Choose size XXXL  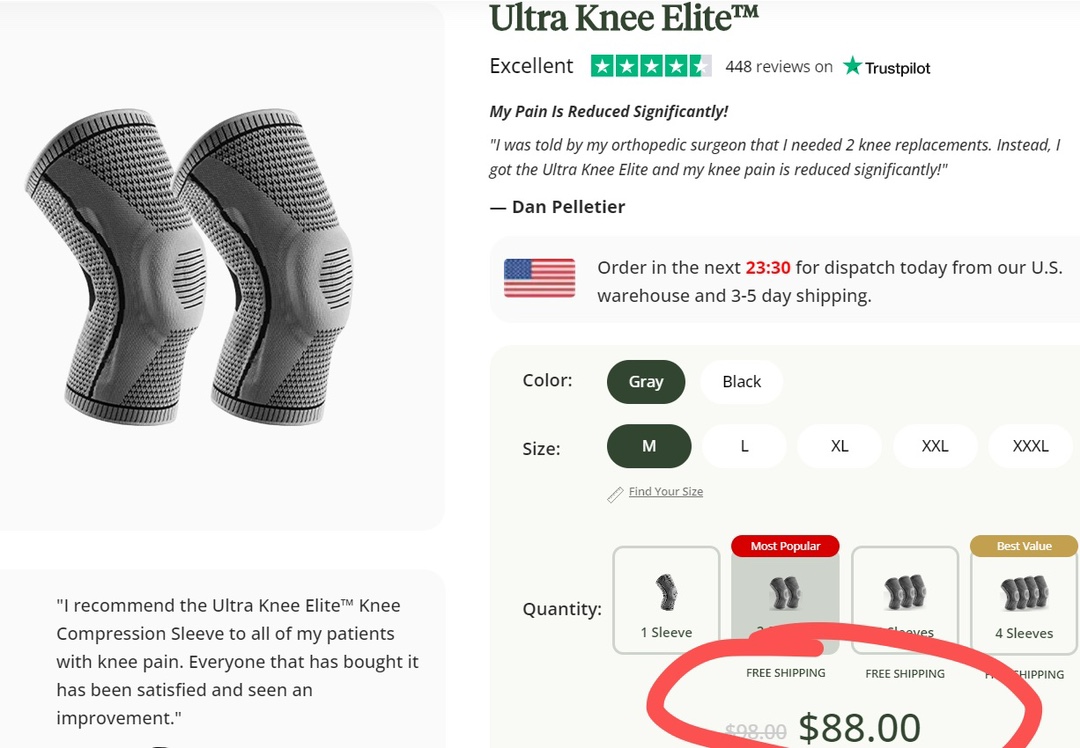point(1030,446)
